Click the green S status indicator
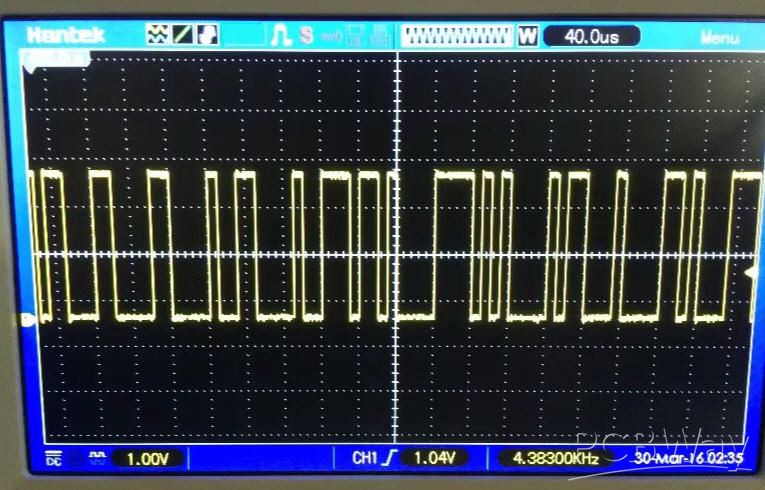Viewport: 765px width, 490px height. (305, 36)
